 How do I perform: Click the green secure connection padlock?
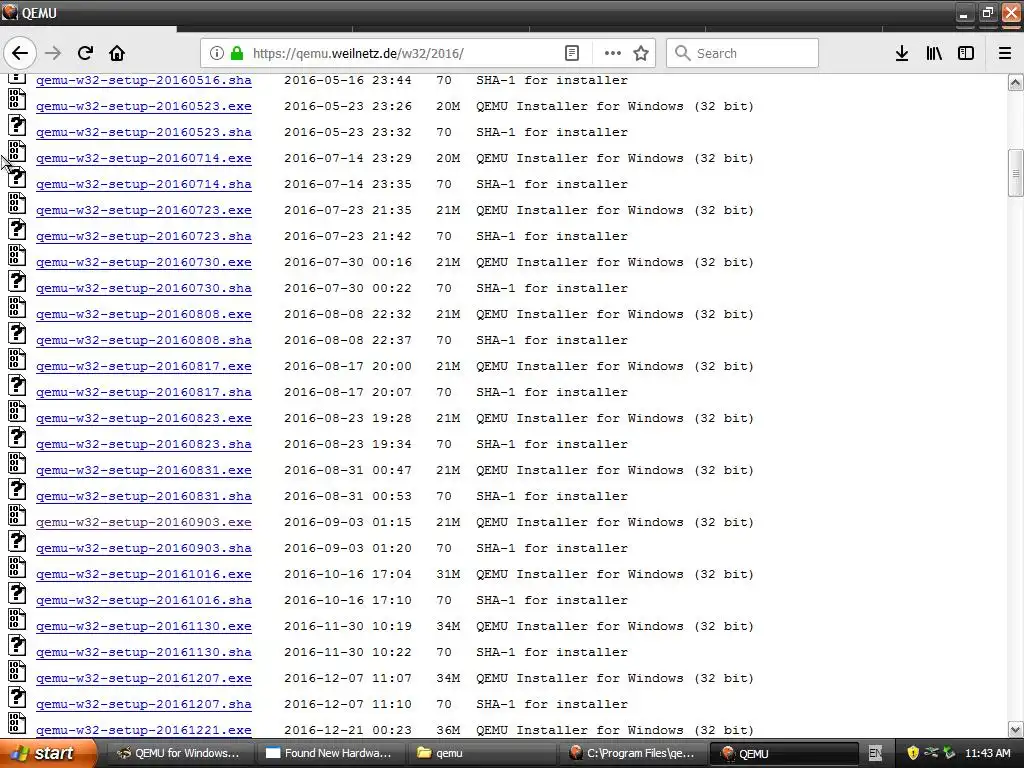click(236, 54)
